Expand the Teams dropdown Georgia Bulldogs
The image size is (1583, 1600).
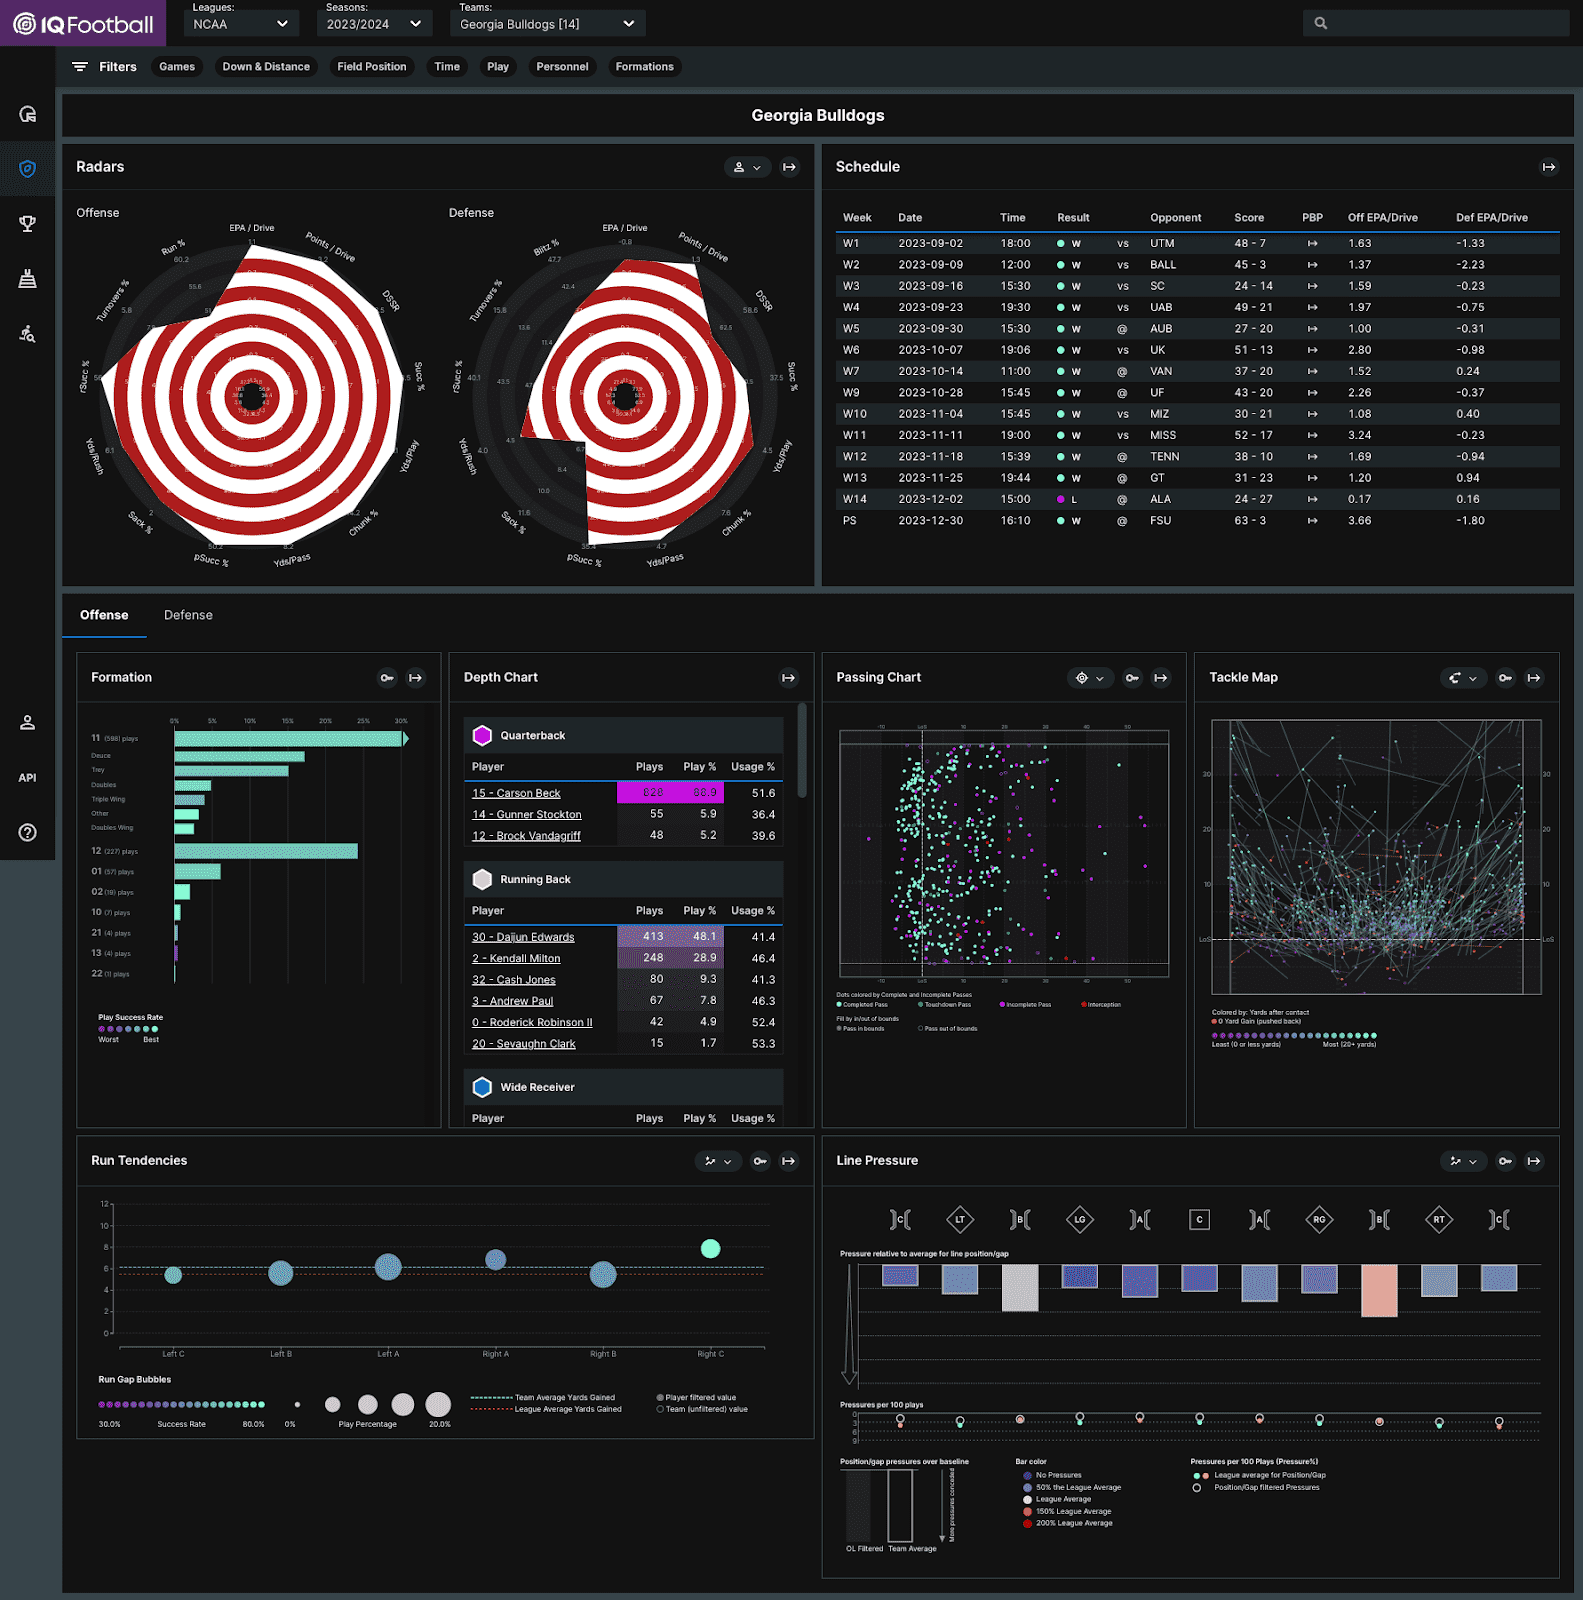pos(547,24)
